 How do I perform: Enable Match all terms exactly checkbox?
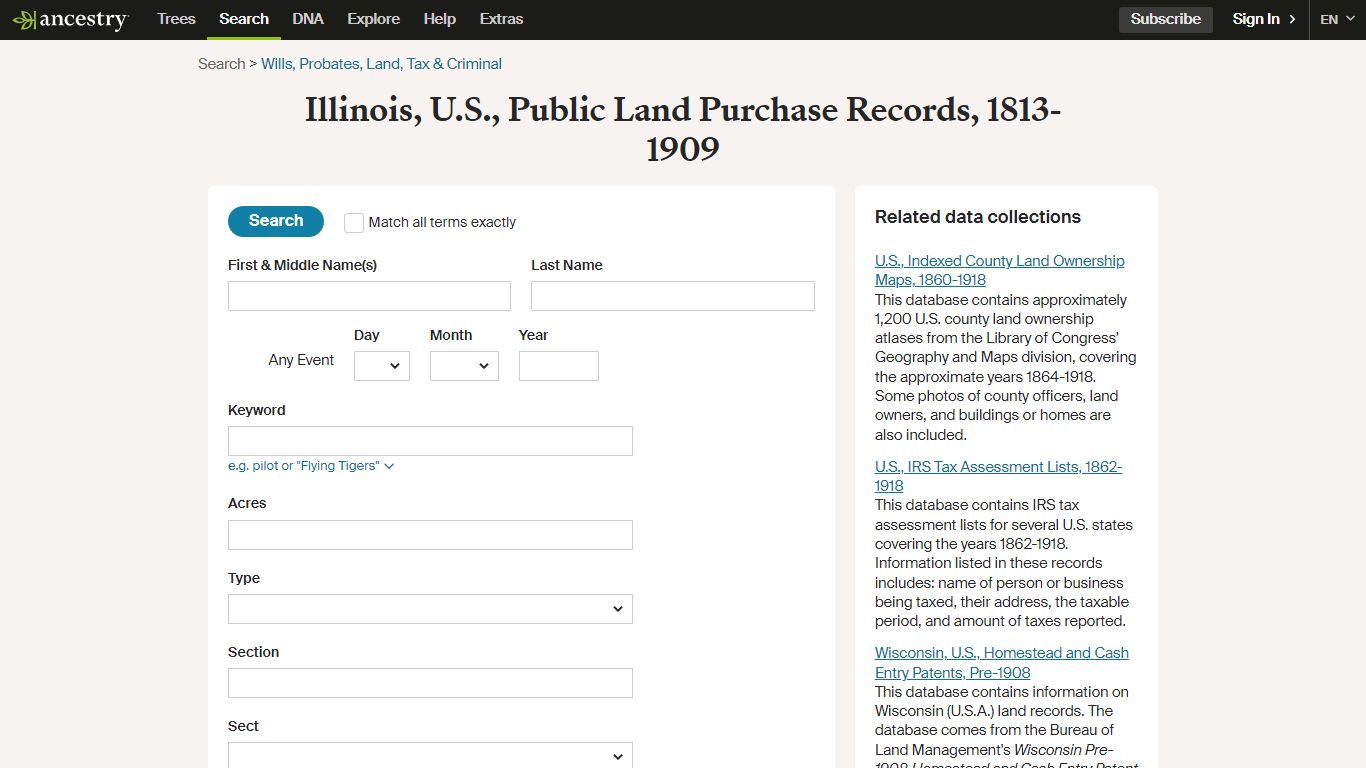point(354,222)
